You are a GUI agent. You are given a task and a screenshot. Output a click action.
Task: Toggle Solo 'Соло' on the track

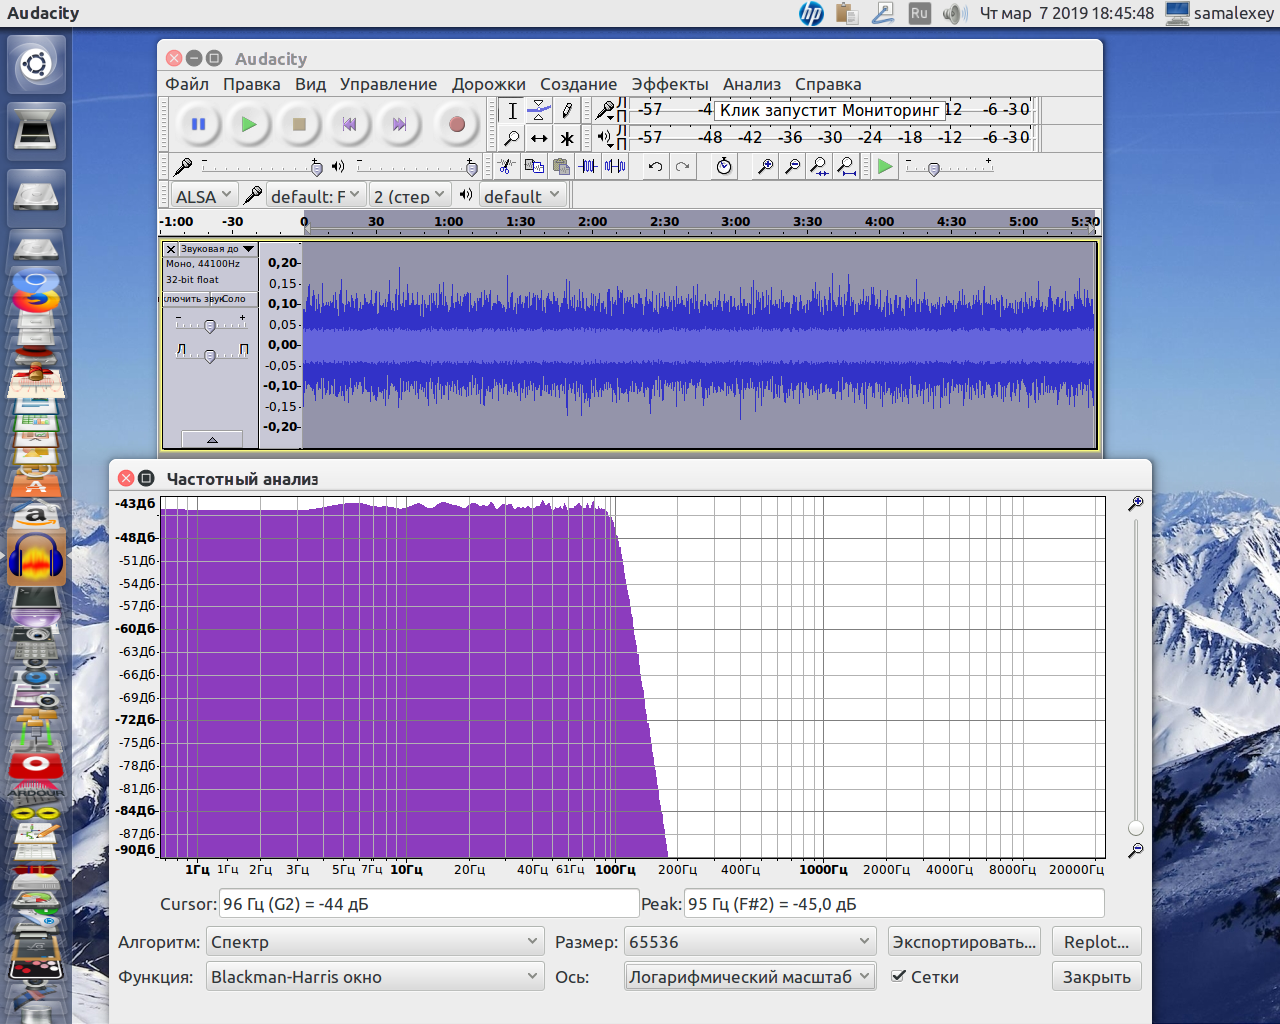234,299
